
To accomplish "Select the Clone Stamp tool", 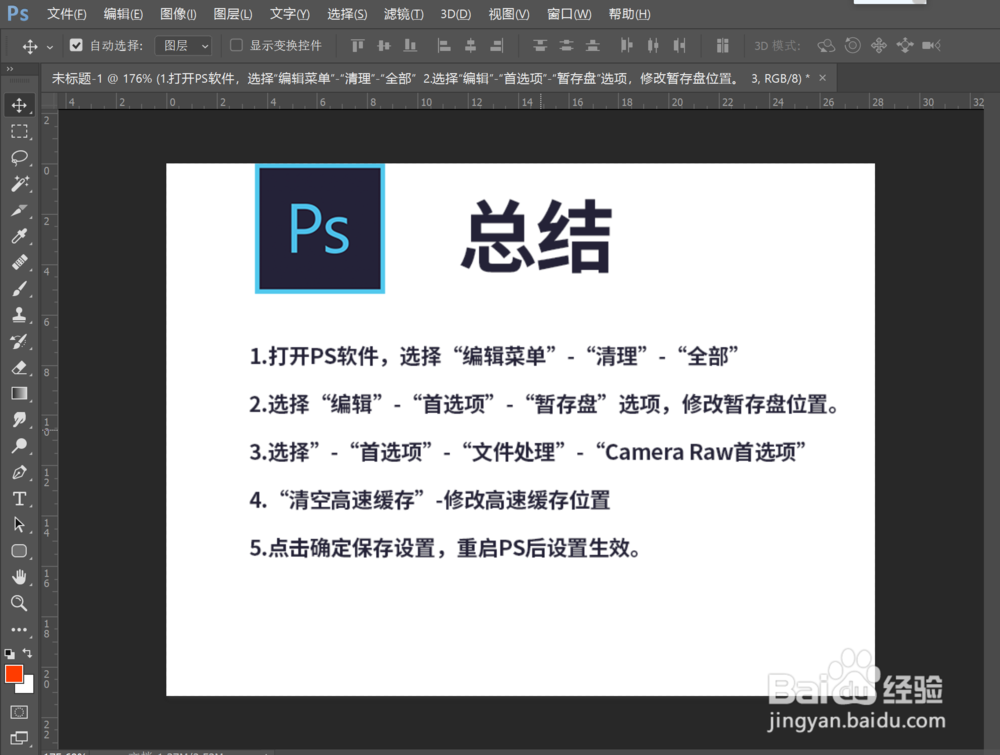I will pos(21,315).
